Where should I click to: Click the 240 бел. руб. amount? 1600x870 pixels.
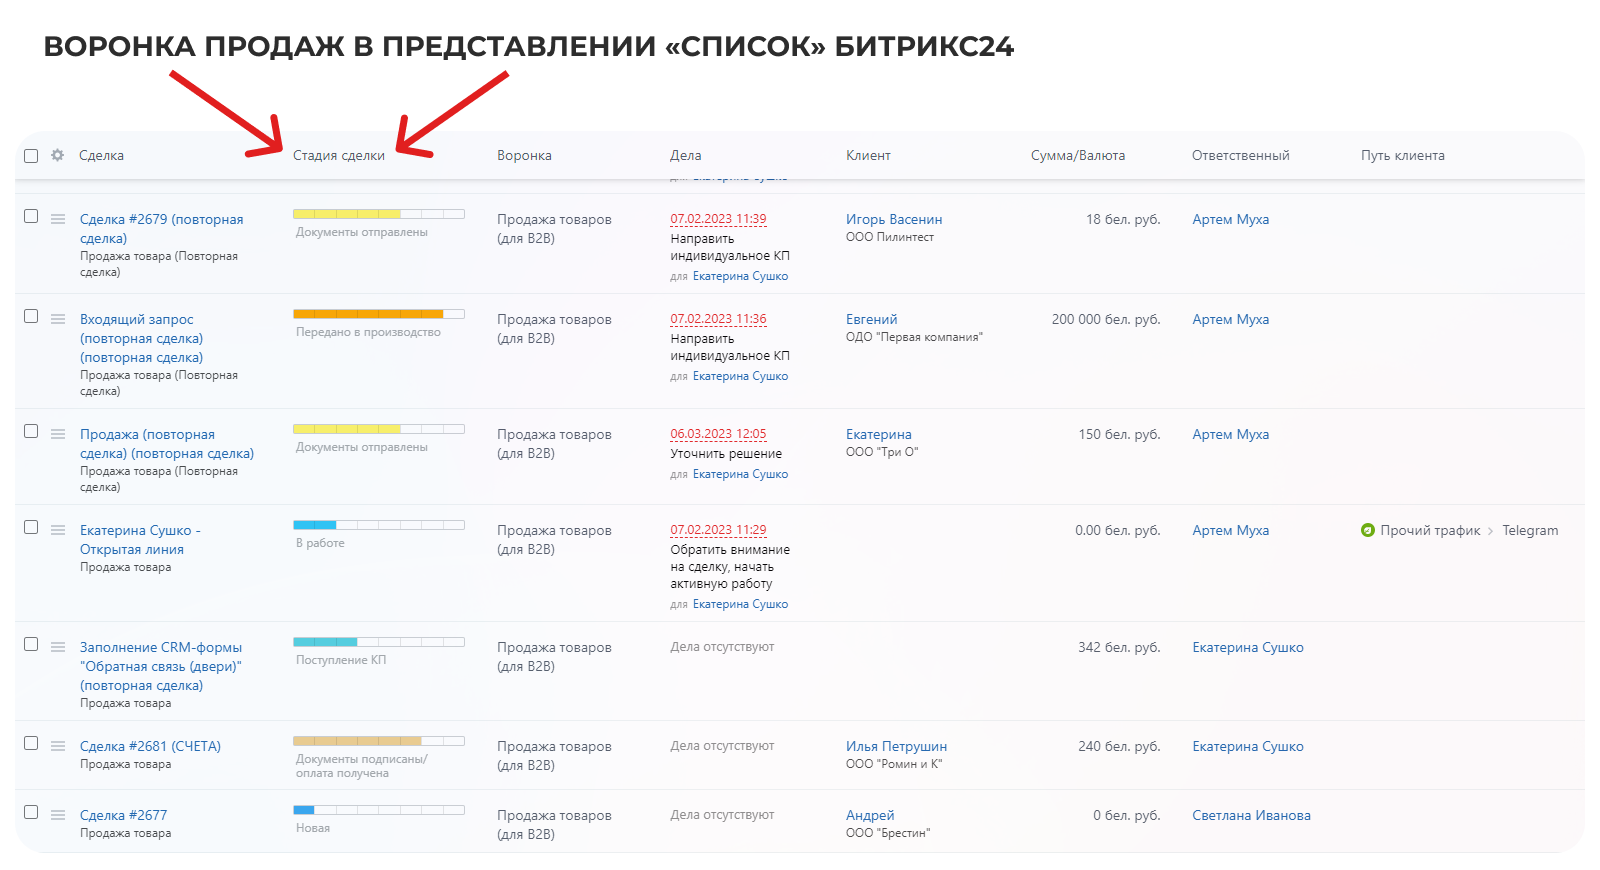1119,746
